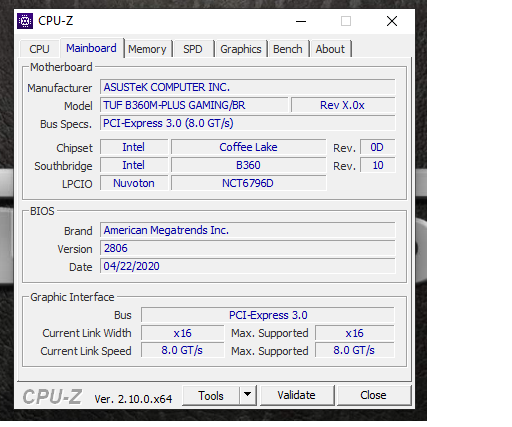Open the About tab
The height and width of the screenshot is (427, 512).
330,49
